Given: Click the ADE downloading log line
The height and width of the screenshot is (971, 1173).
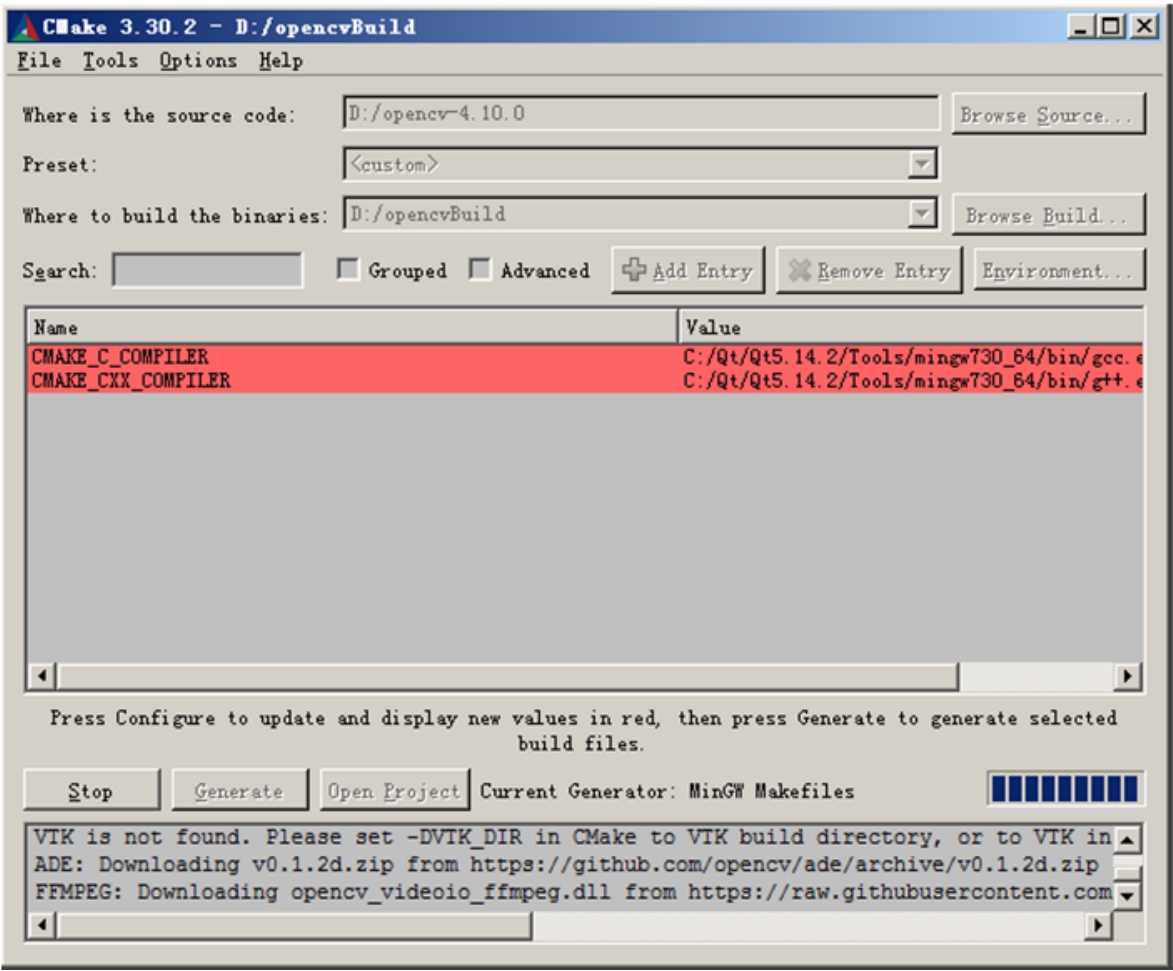Looking at the screenshot, I should [x=566, y=864].
